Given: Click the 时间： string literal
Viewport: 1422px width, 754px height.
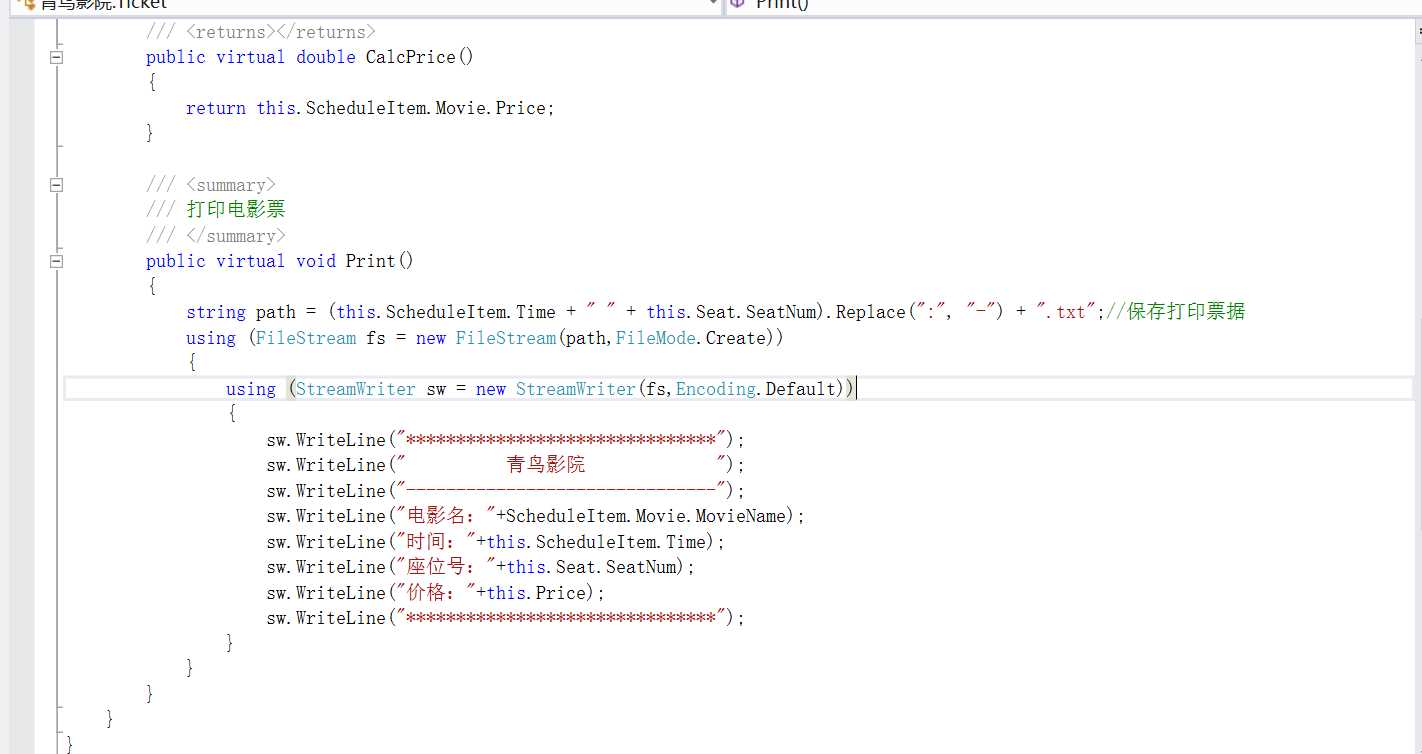Looking at the screenshot, I should pos(436,542).
